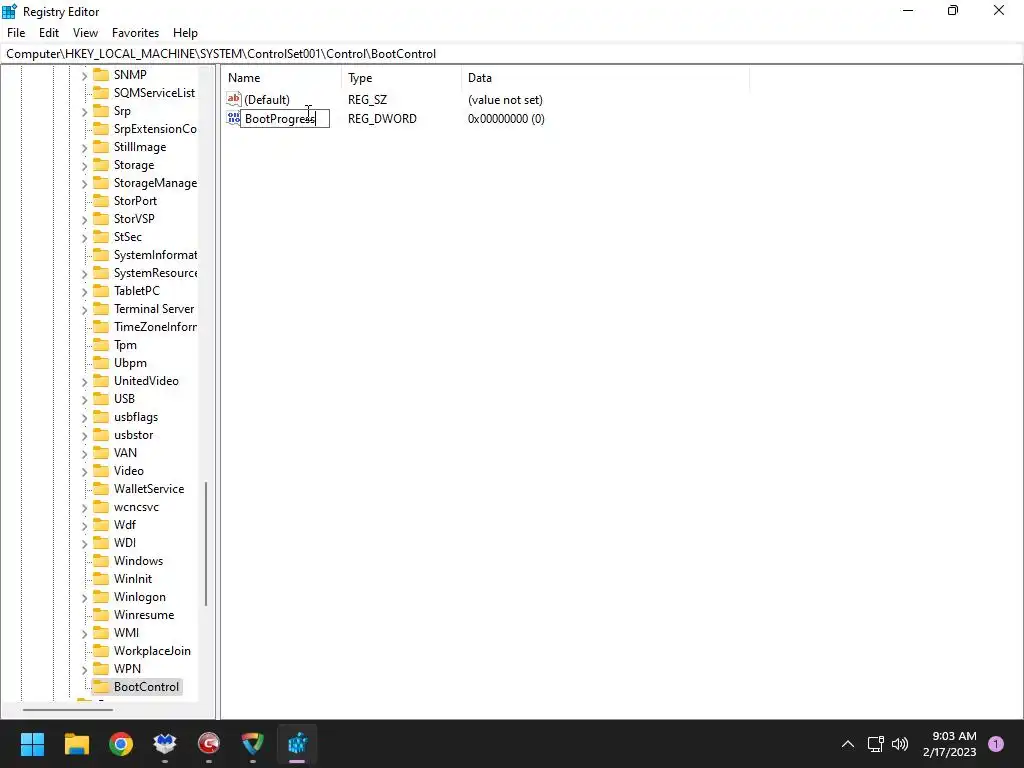Expand the WMI key
Image resolution: width=1024 pixels, height=768 pixels.
coord(84,633)
